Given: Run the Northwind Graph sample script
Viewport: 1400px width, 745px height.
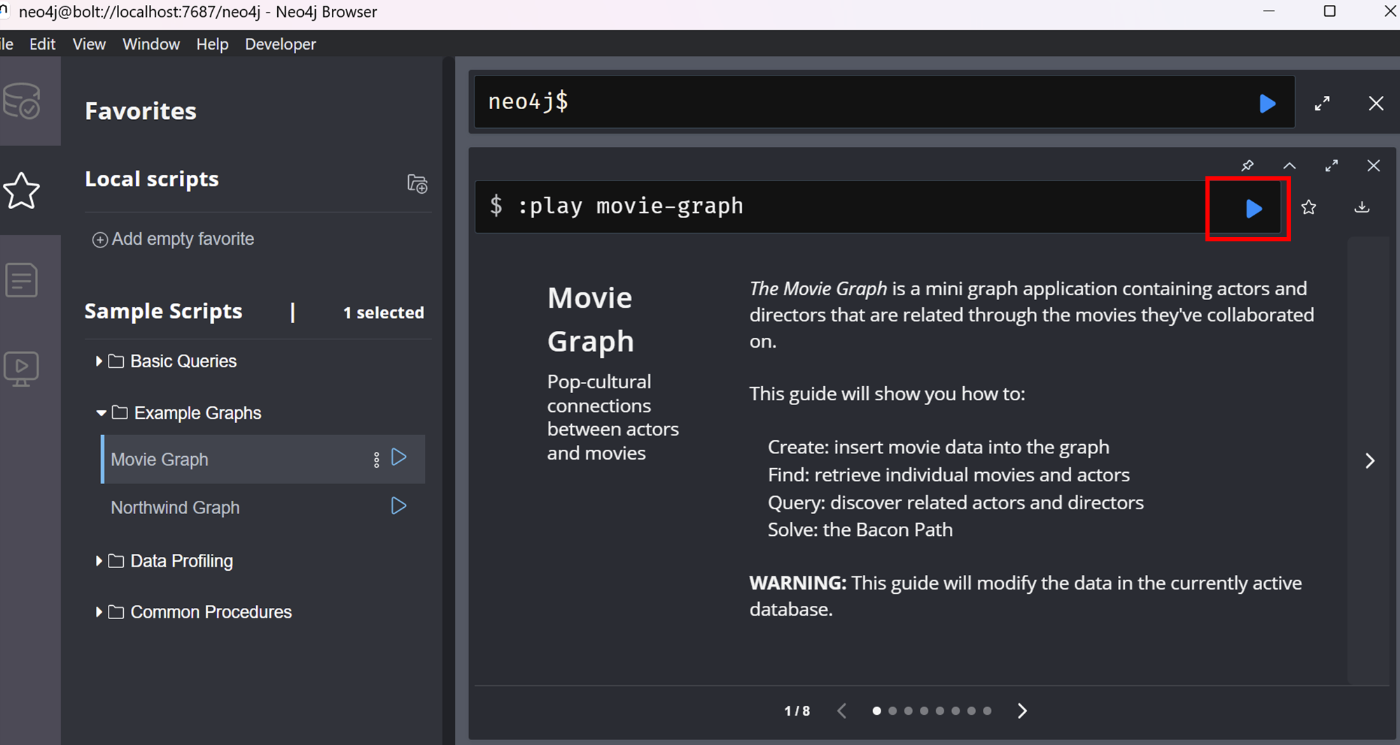Looking at the screenshot, I should click(x=399, y=506).
